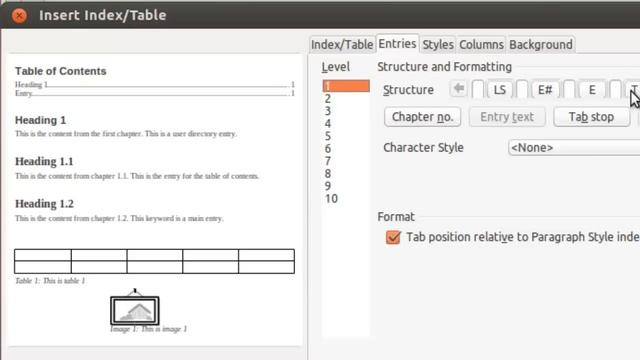The image size is (640, 360).
Task: Switch to the Styles tab
Action: (x=438, y=44)
